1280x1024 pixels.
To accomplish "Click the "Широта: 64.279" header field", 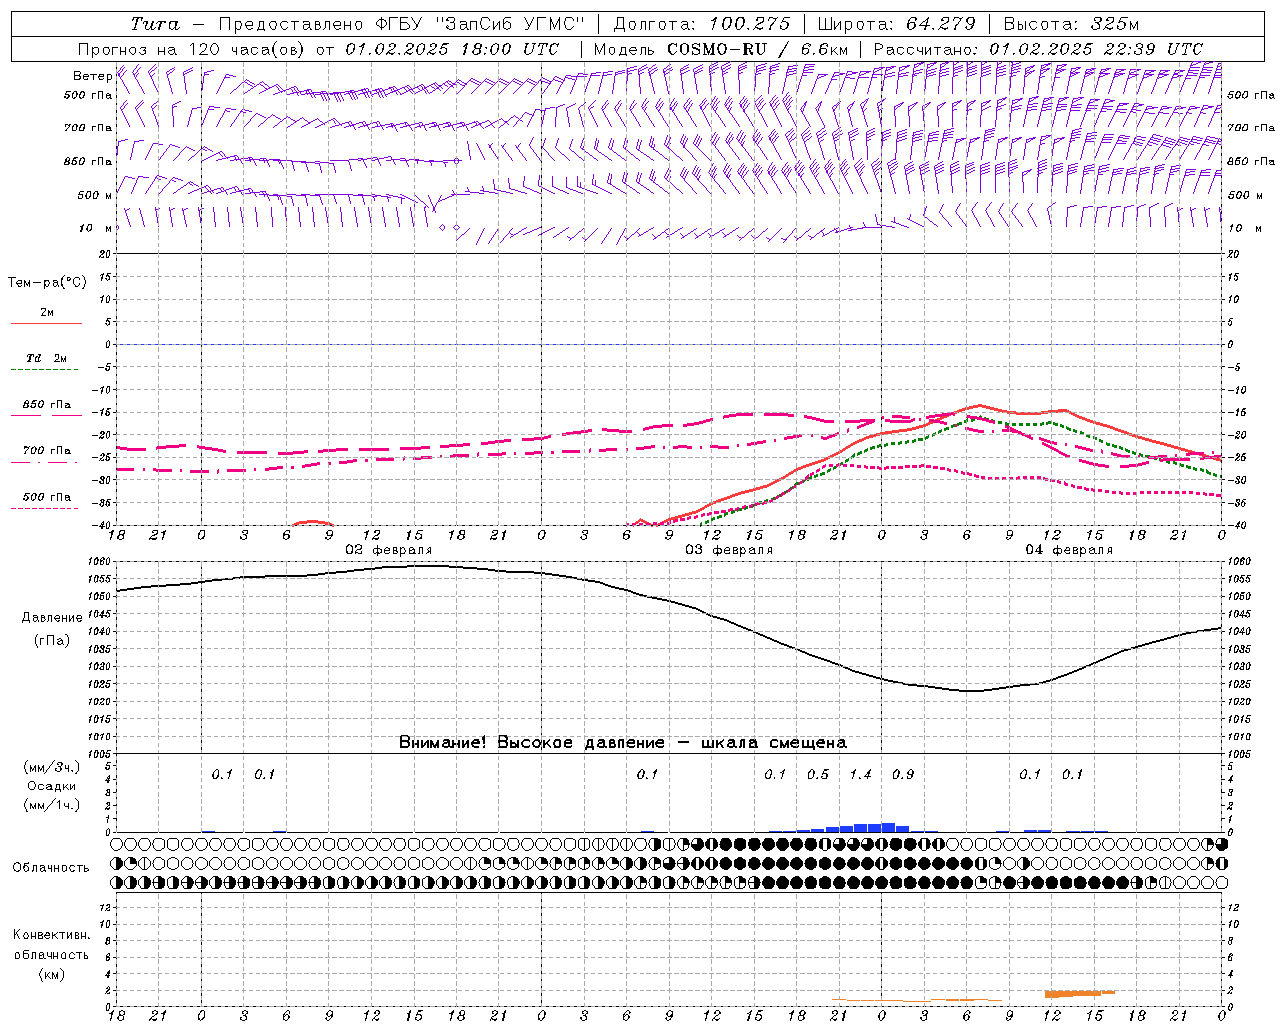I will 896,24.
